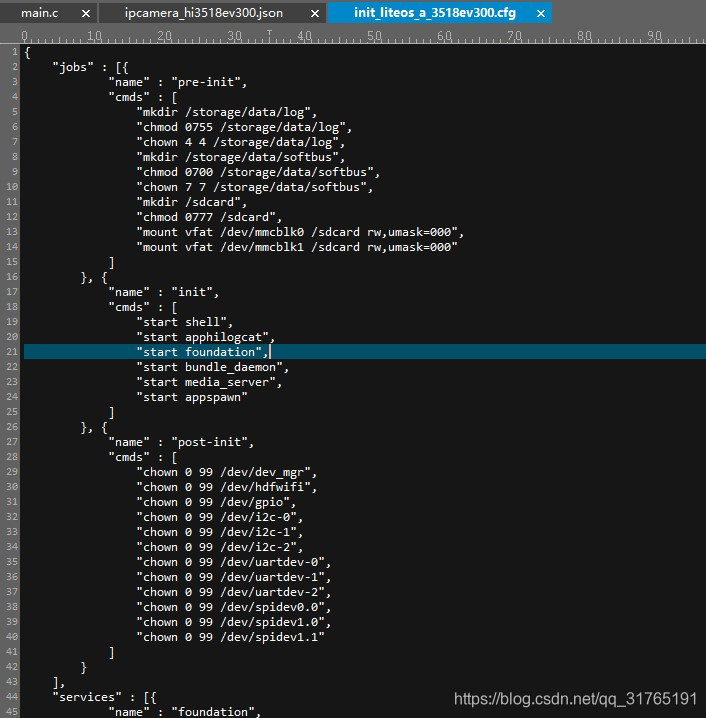Click line number 21 in gutter
706x718 pixels.
pyautogui.click(x=12, y=352)
